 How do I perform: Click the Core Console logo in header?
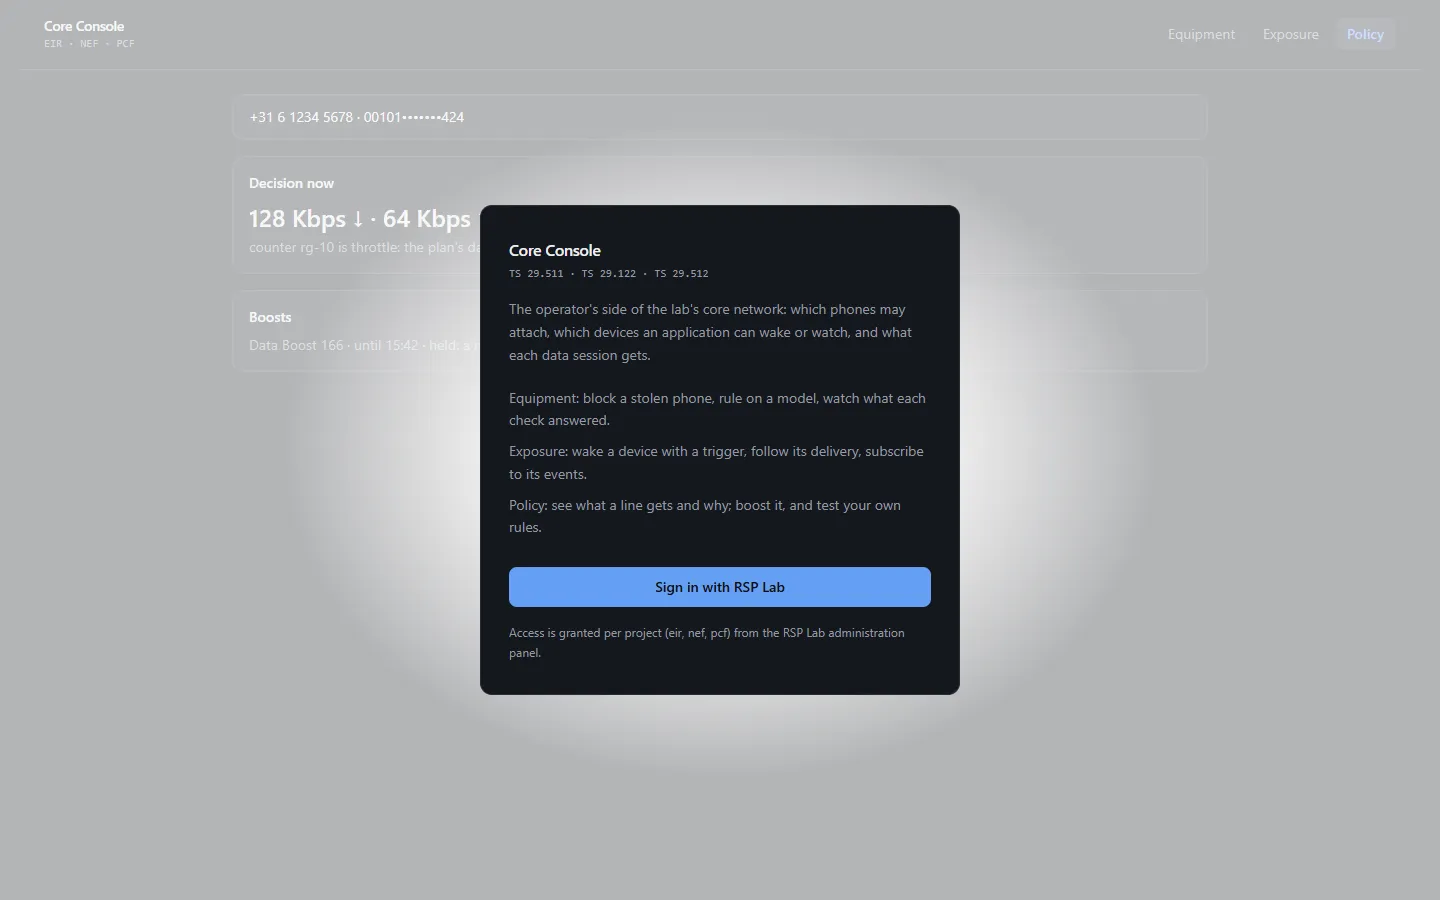pos(84,26)
